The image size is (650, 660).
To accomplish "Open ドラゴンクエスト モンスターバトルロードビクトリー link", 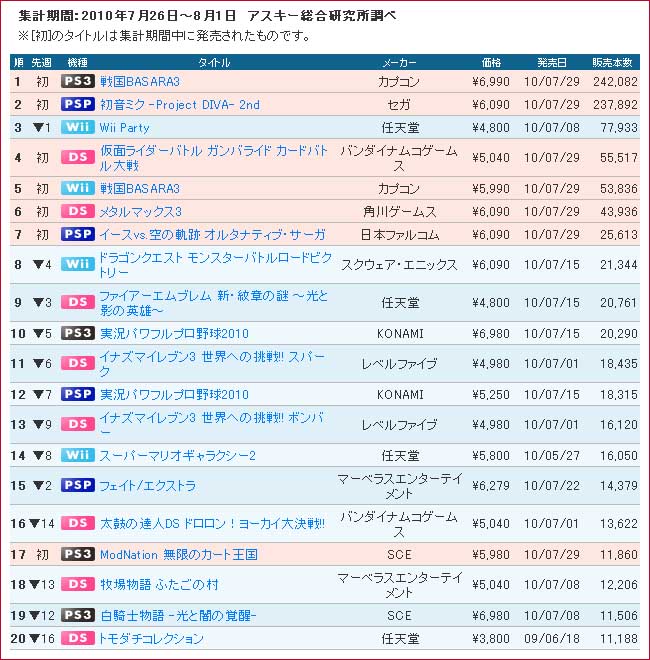I will 215,265.
